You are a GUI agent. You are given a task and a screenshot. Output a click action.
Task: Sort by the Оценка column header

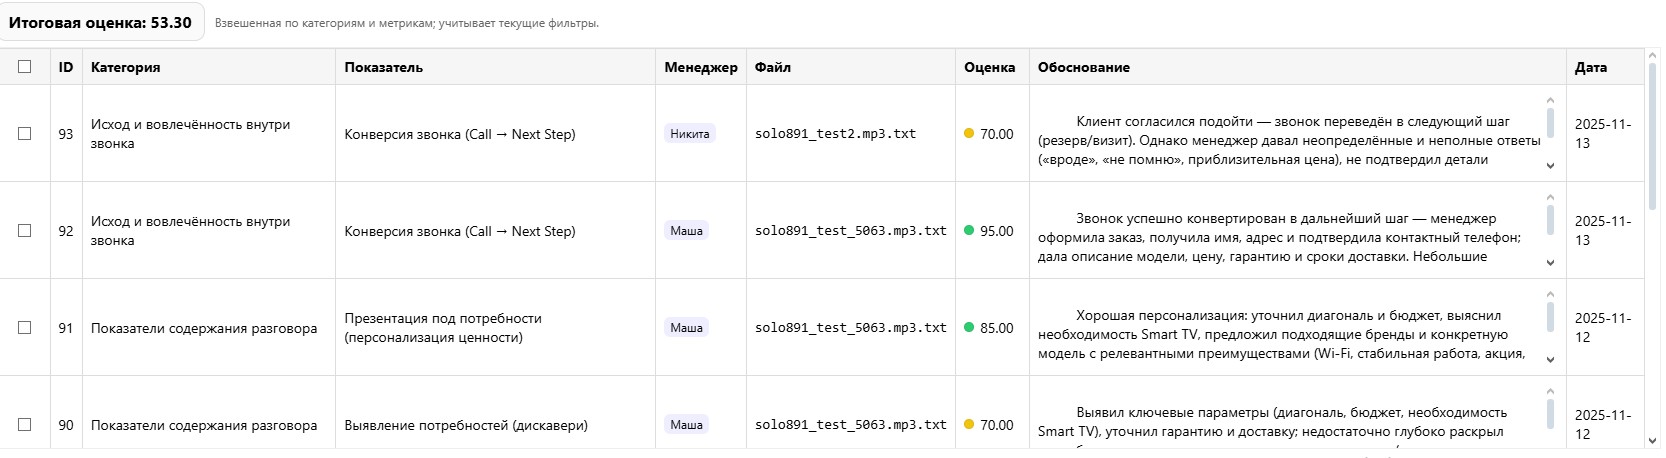click(989, 67)
